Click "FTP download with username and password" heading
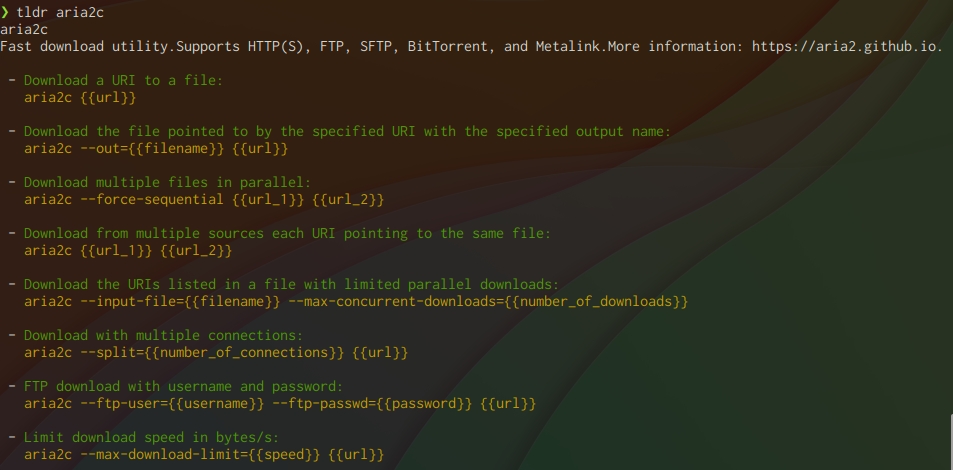Viewport: 953px width, 470px height. pos(183,386)
